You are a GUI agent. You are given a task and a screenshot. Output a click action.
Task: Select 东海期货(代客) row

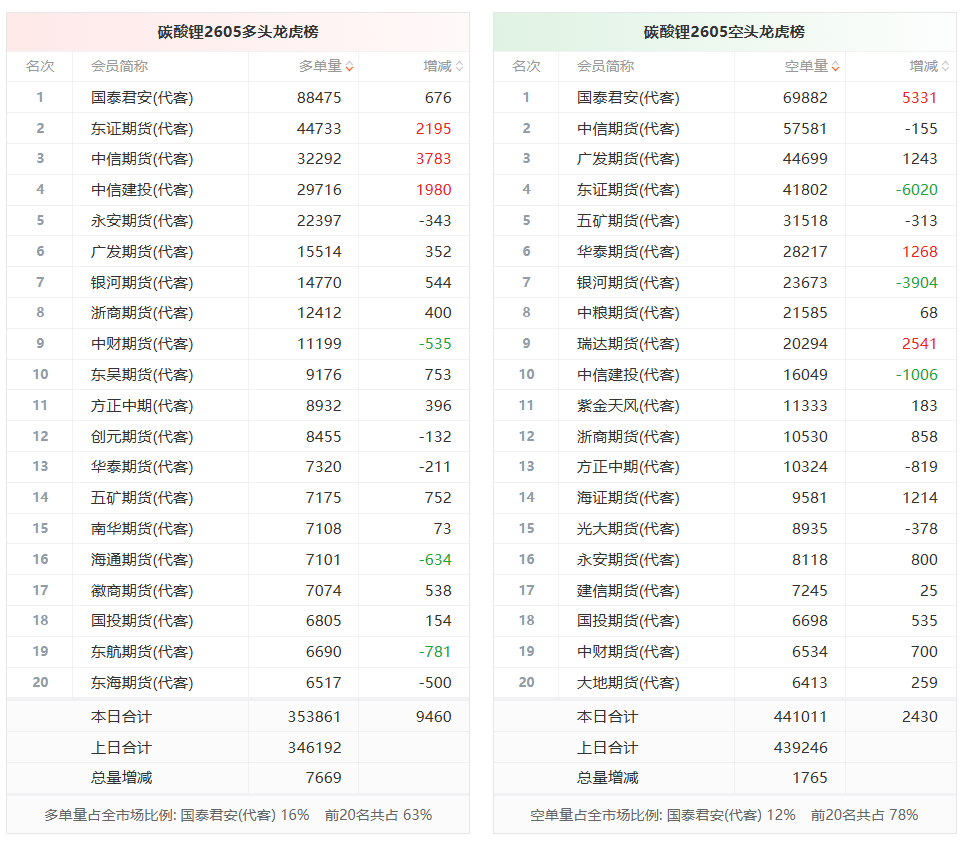point(238,683)
